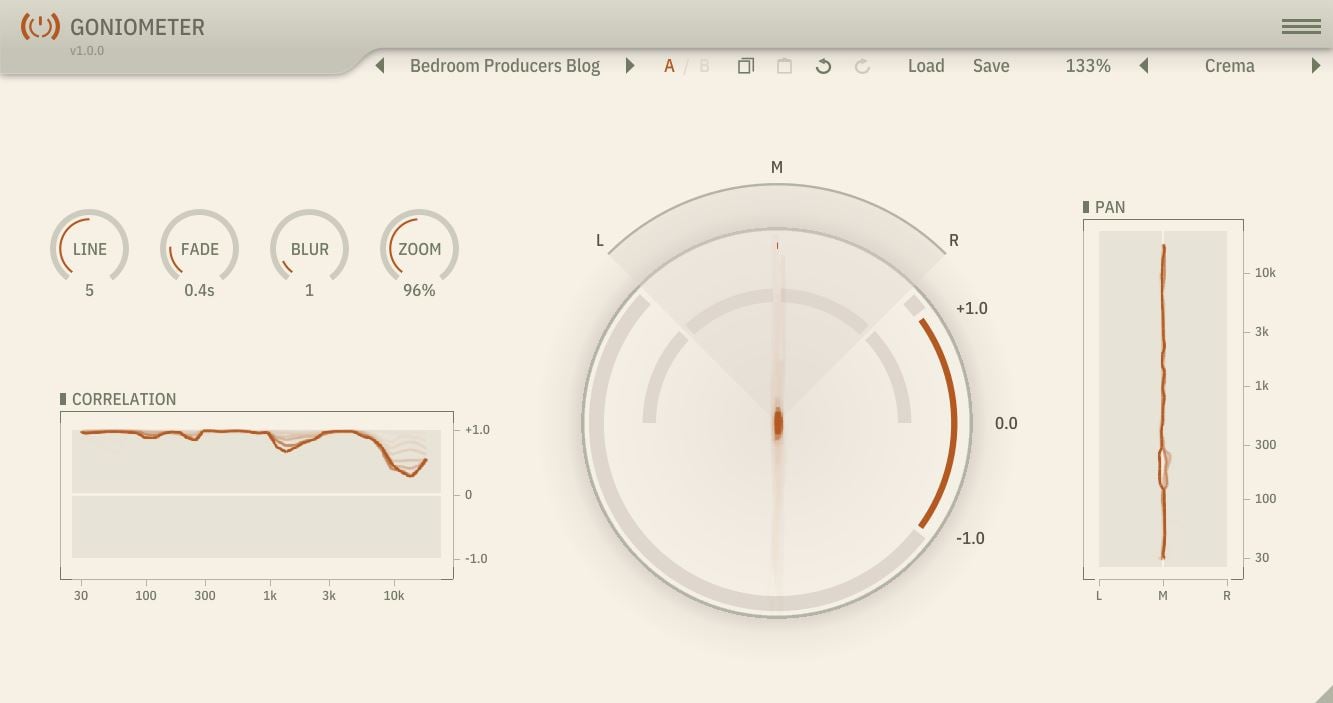Click the undo icon

pos(823,66)
